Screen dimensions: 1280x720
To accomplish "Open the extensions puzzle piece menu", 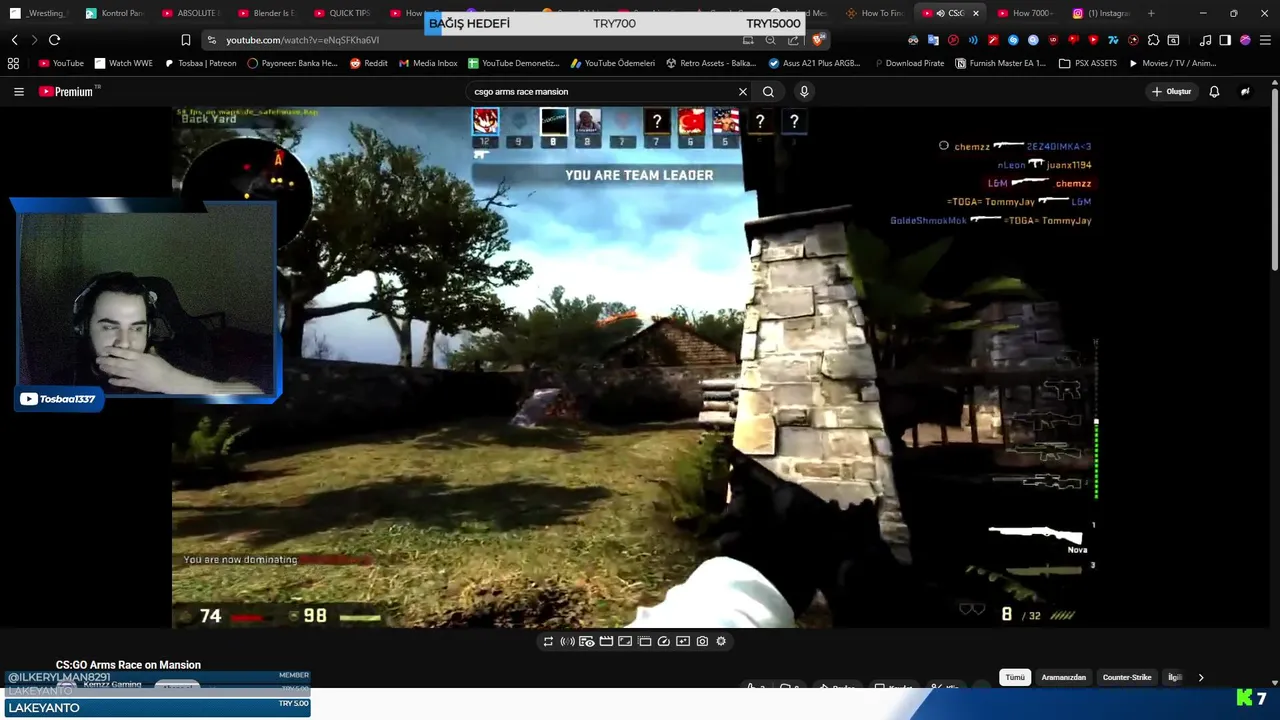I will [x=1153, y=40].
